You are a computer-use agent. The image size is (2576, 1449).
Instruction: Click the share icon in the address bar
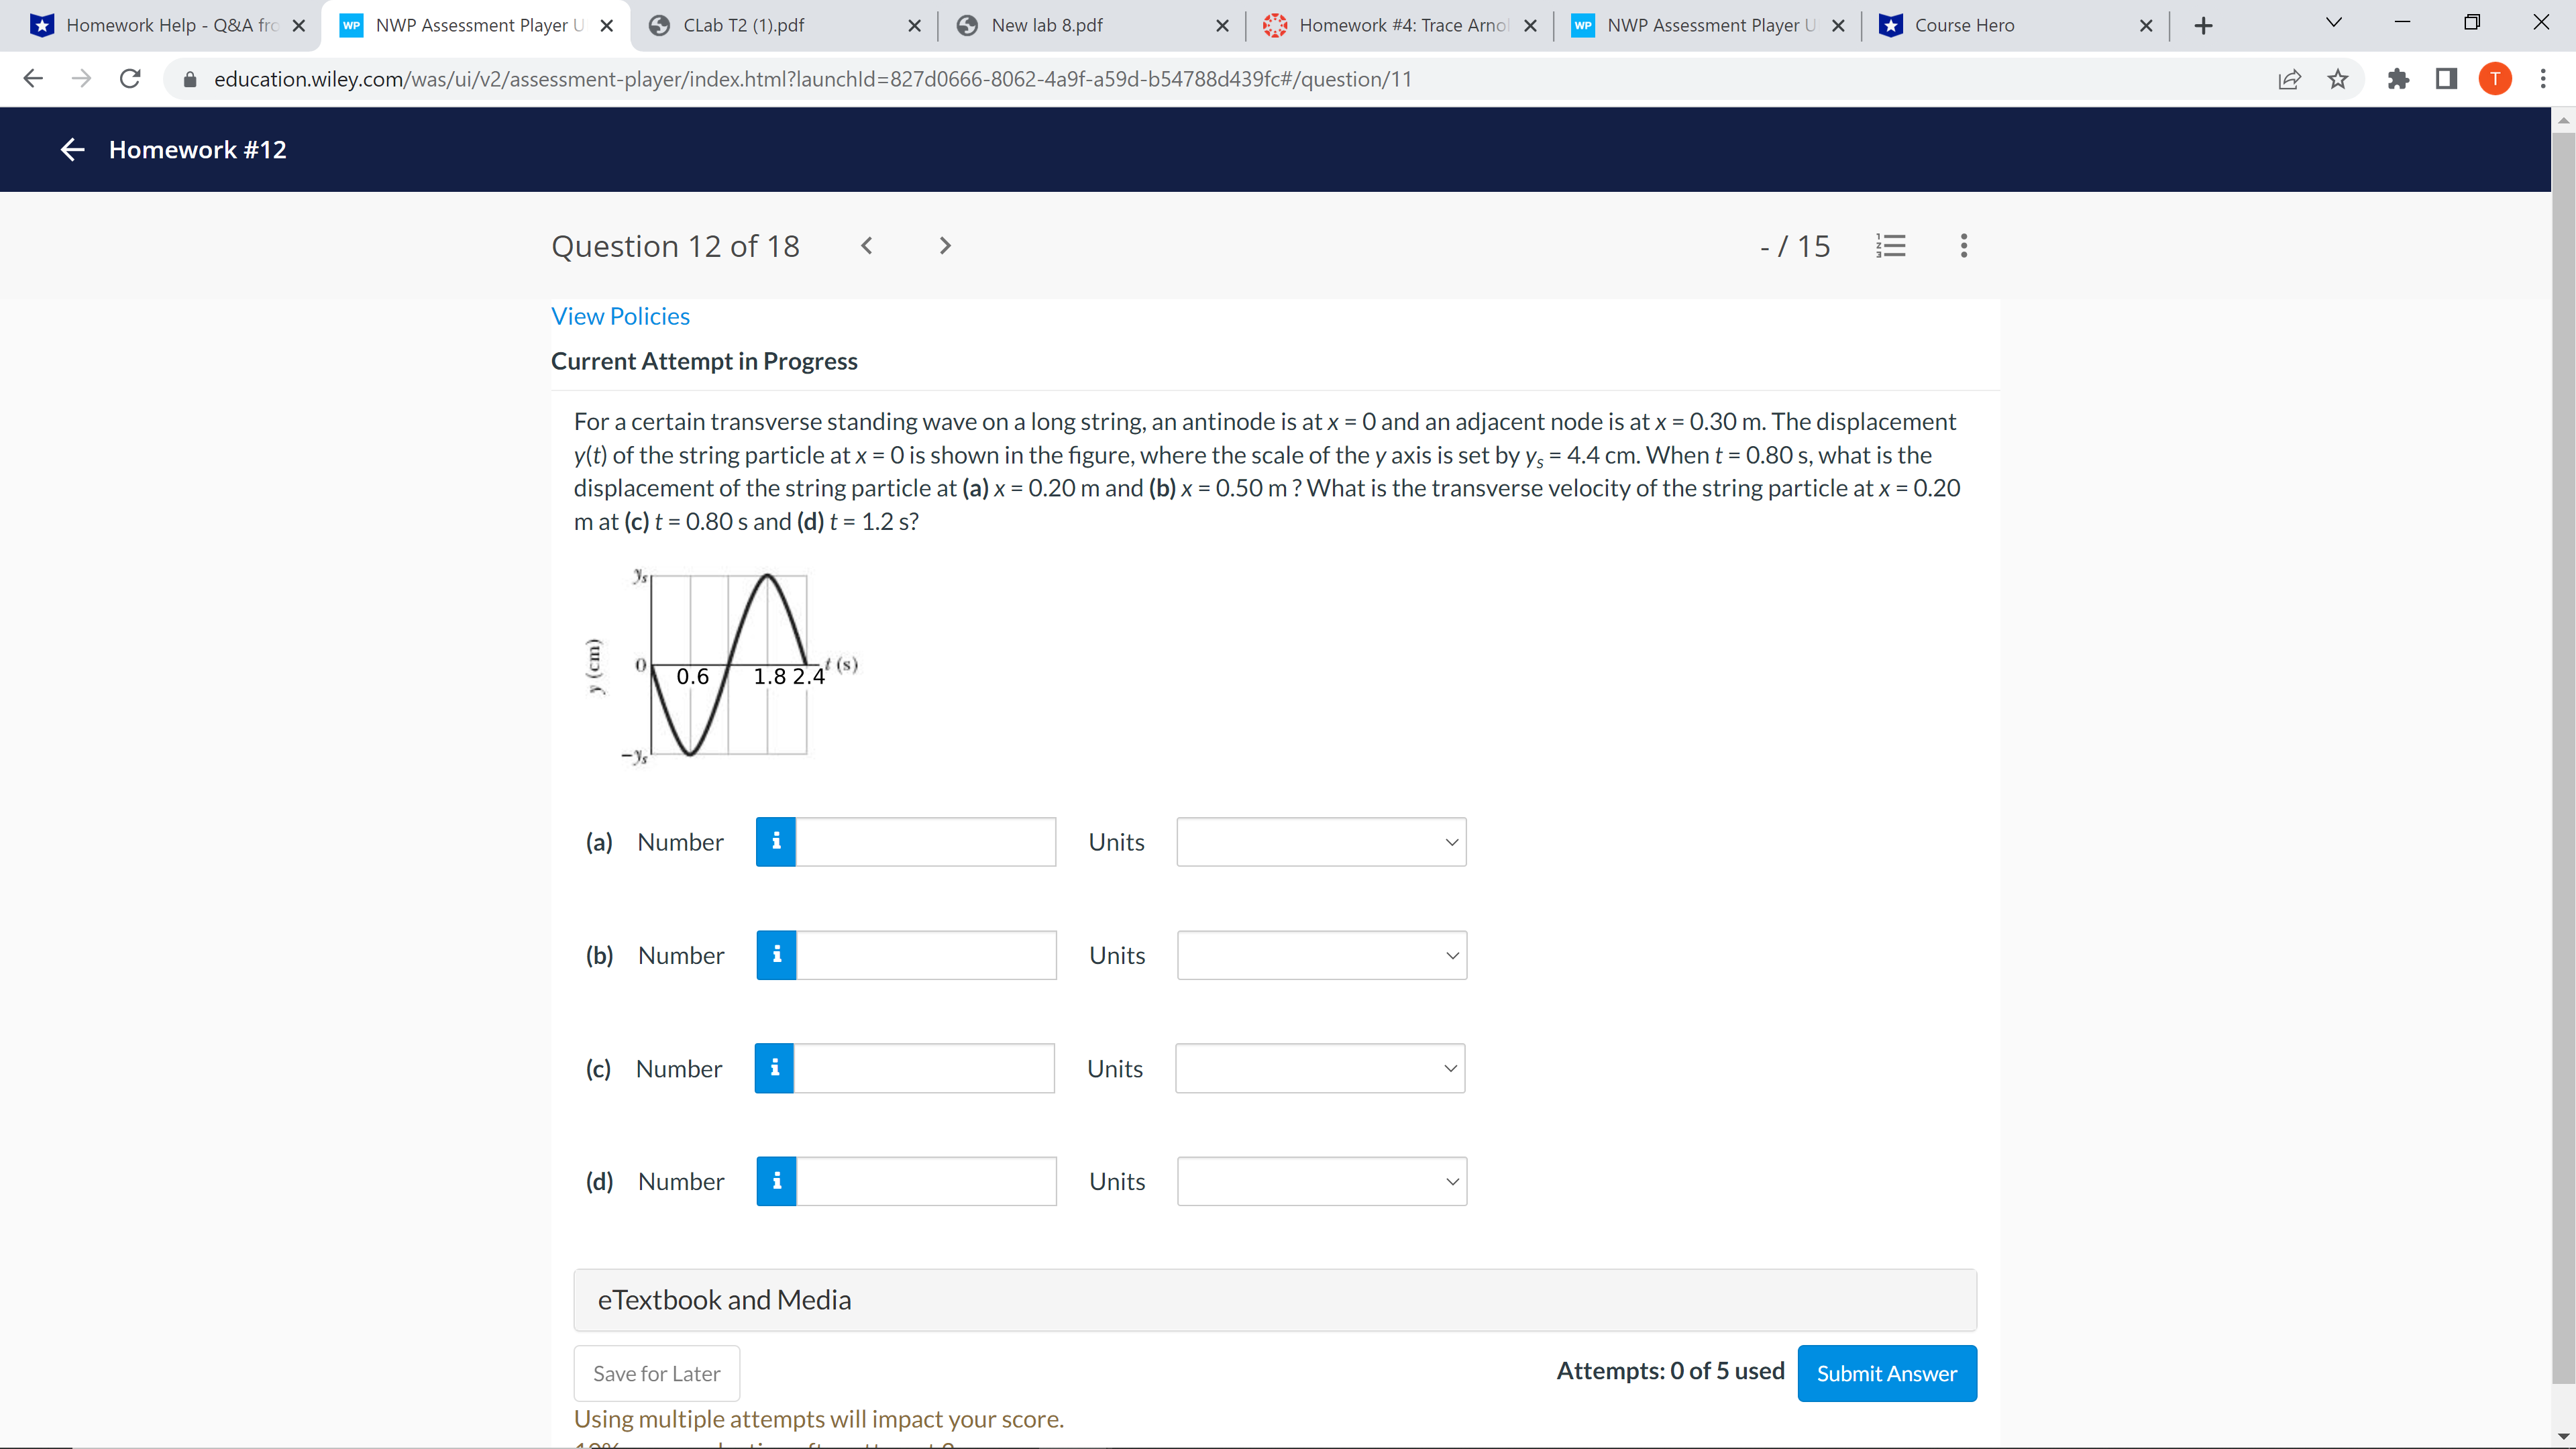pyautogui.click(x=2290, y=79)
